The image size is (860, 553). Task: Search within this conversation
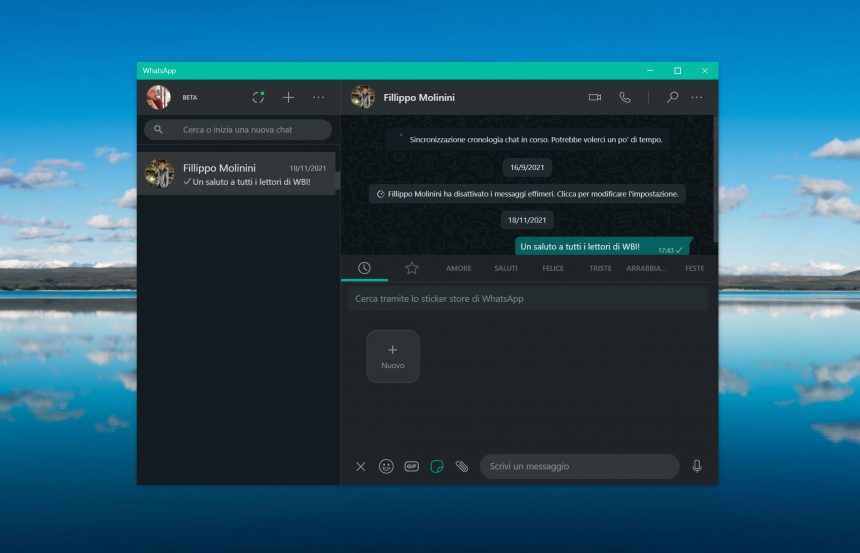[672, 98]
